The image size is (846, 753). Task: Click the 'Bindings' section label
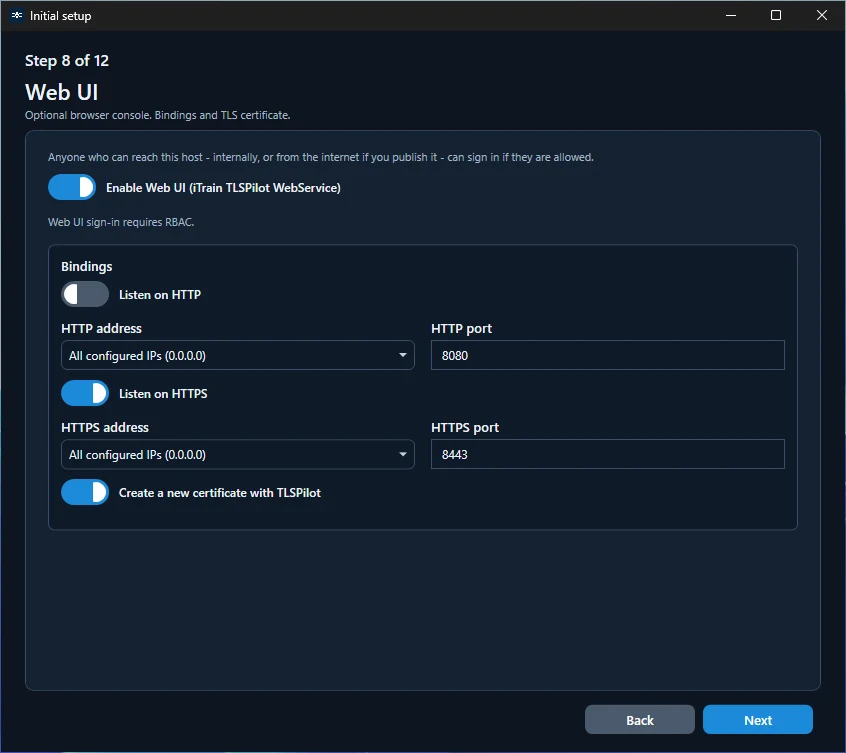[x=87, y=266]
